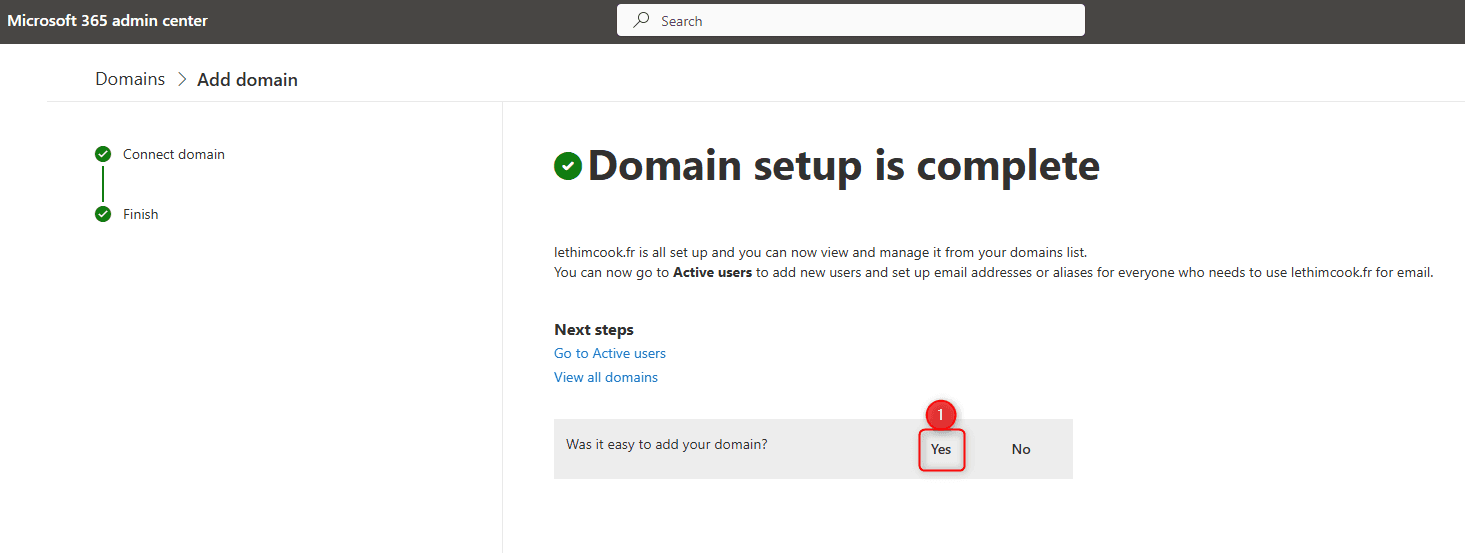This screenshot has height=553, width=1465.
Task: Answer Yes to the feedback question
Action: point(941,449)
